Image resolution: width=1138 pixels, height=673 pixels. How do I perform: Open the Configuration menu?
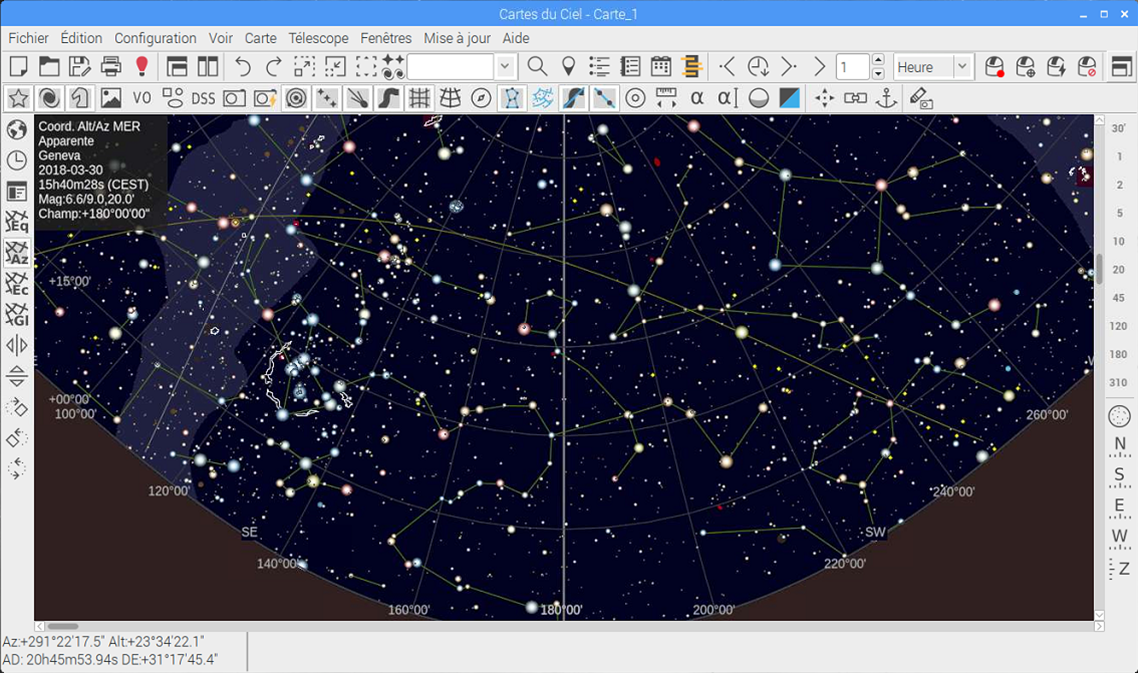tap(155, 38)
